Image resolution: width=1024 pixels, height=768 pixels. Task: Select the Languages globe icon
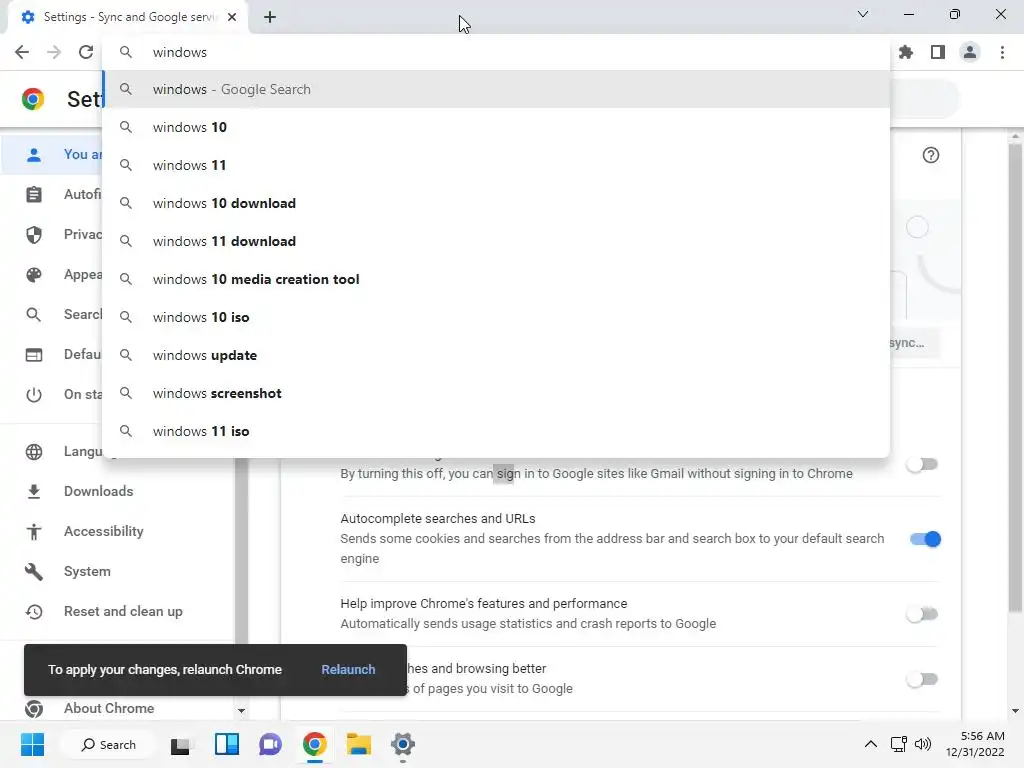[x=33, y=452]
